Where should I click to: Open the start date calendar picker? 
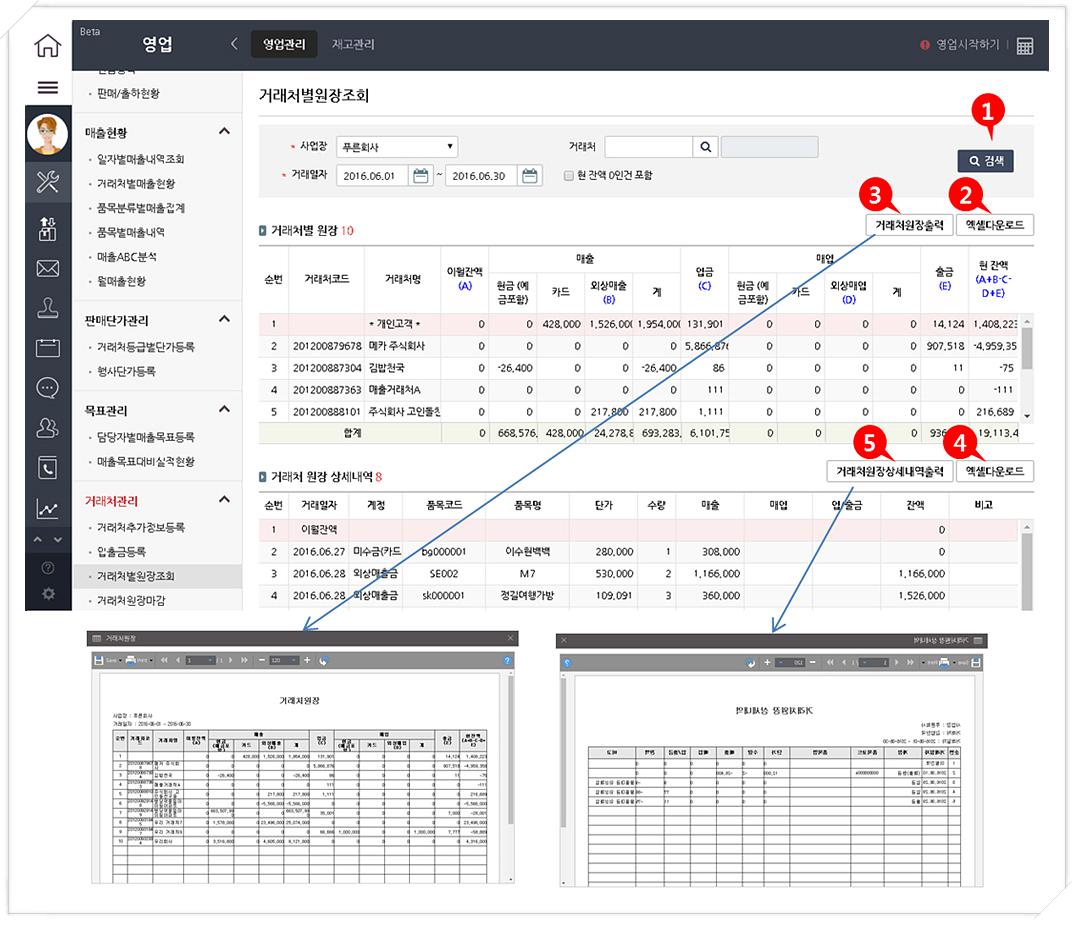421,176
